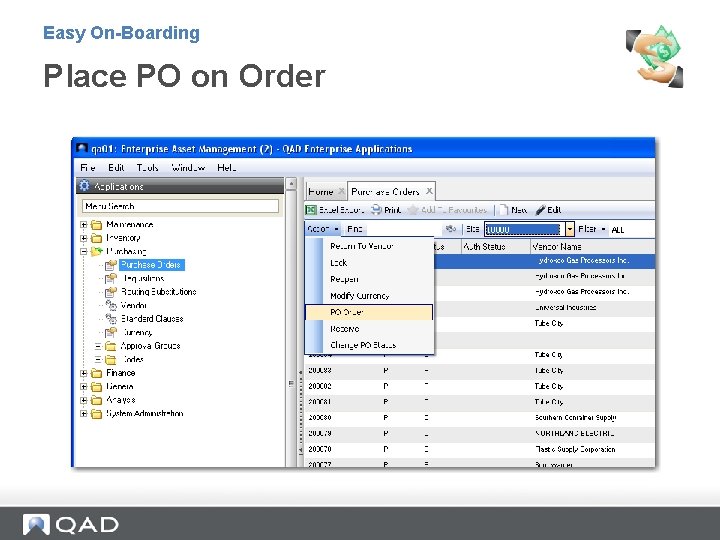Expand the Codes folder
Image resolution: width=720 pixels, height=540 pixels.
pos(98,359)
